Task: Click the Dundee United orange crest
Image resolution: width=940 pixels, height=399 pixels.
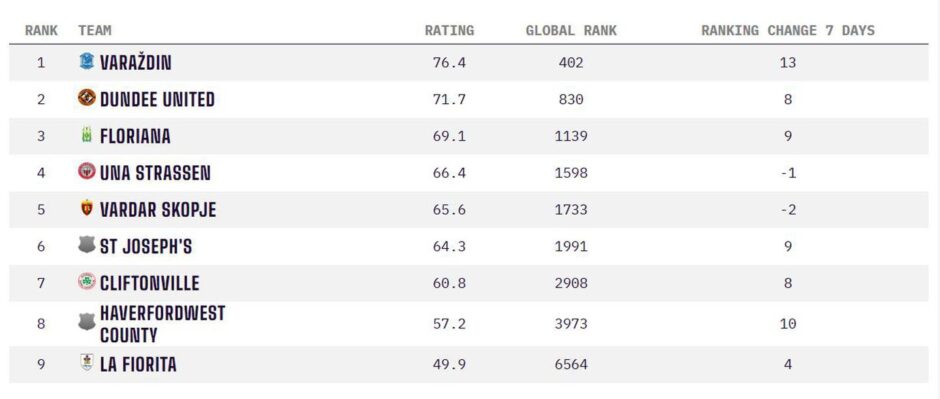Action: tap(87, 98)
